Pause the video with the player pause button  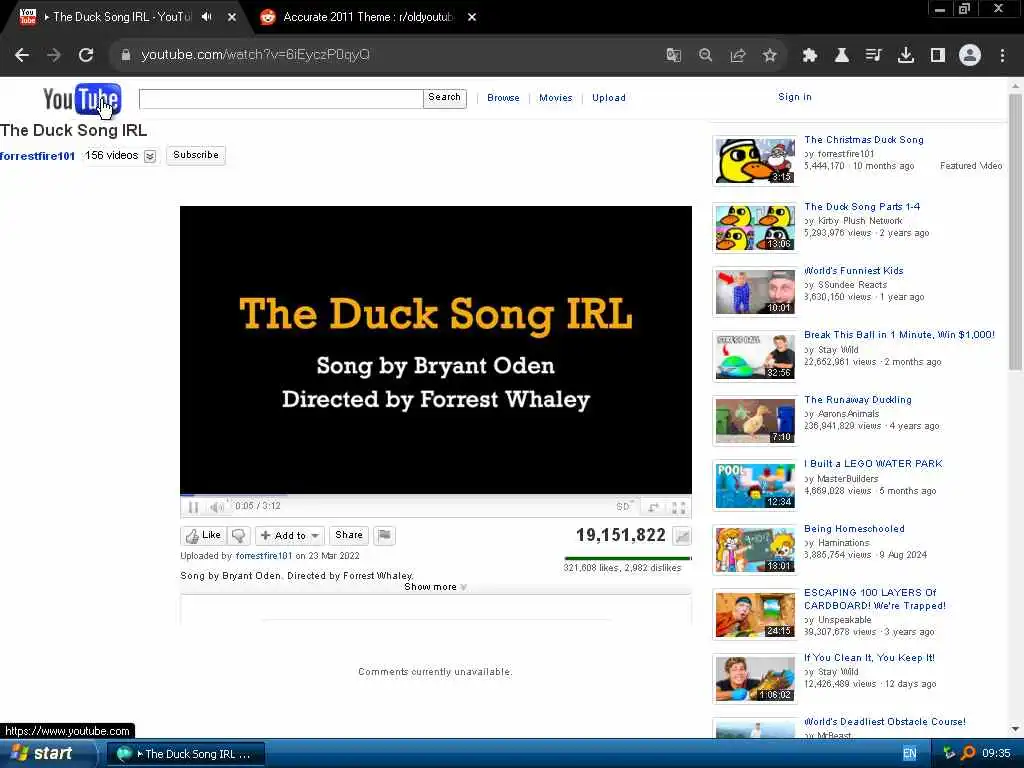click(x=193, y=506)
